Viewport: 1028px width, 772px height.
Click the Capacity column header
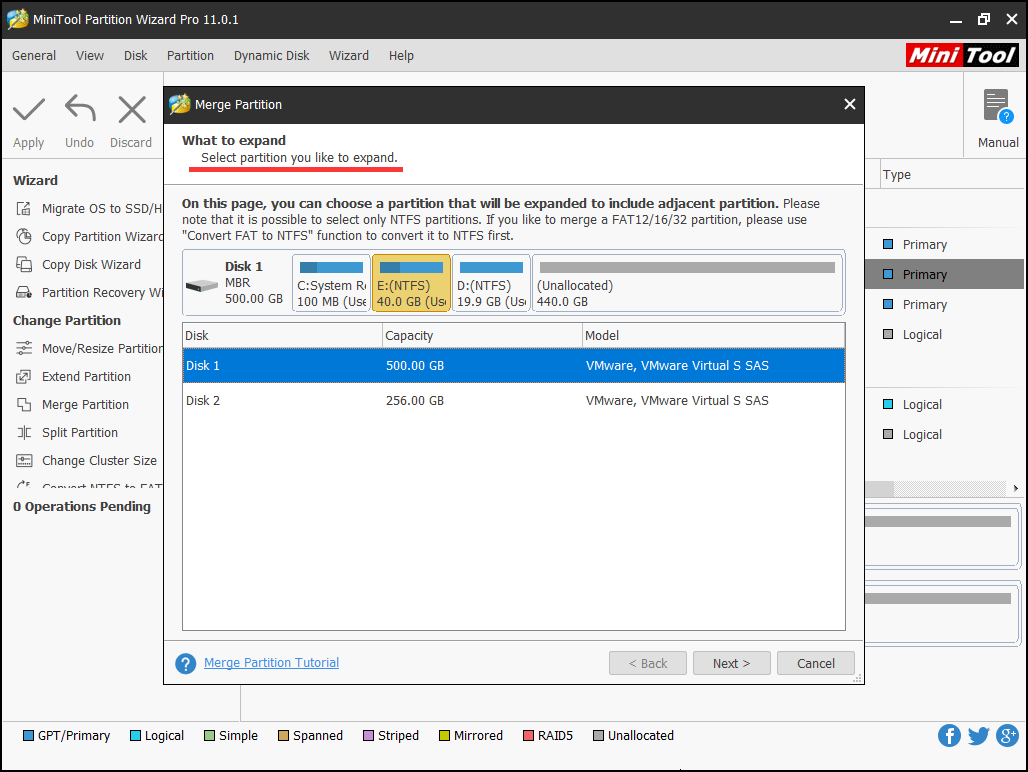coord(483,336)
